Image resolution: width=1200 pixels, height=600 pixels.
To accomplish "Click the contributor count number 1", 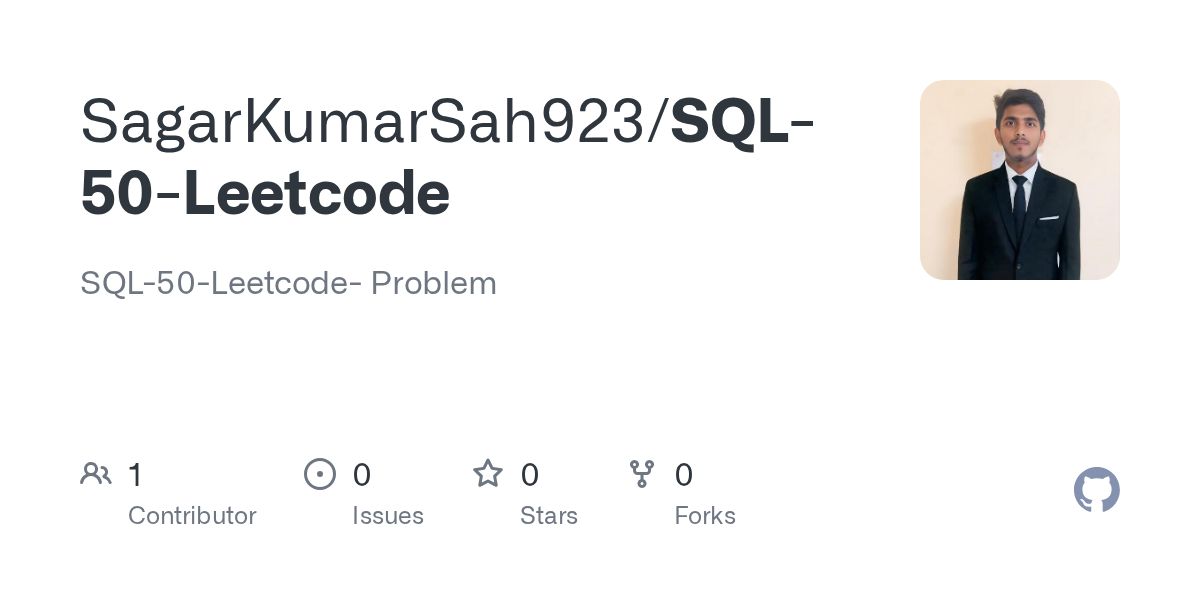I will pos(135,474).
